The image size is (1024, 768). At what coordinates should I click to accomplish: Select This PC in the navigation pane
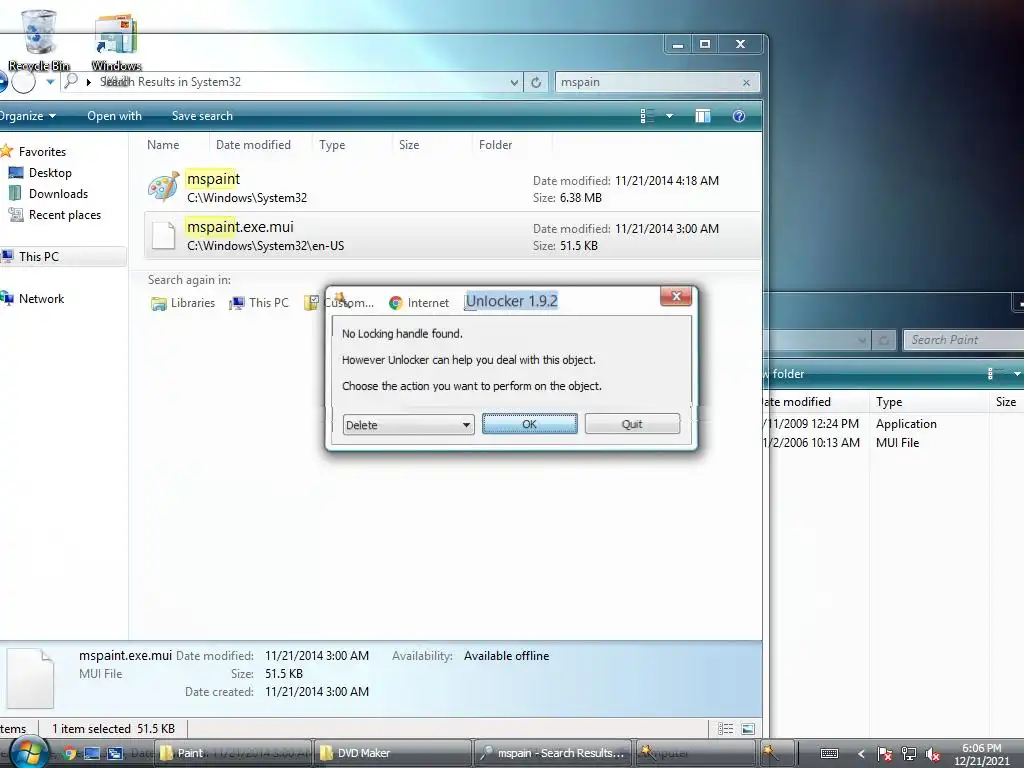tap(39, 257)
